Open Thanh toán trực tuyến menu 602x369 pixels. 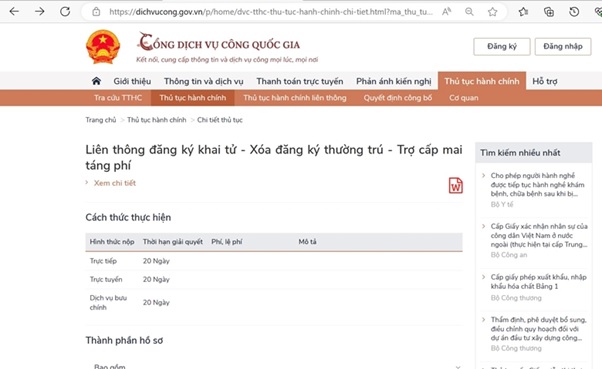pyautogui.click(x=300, y=81)
